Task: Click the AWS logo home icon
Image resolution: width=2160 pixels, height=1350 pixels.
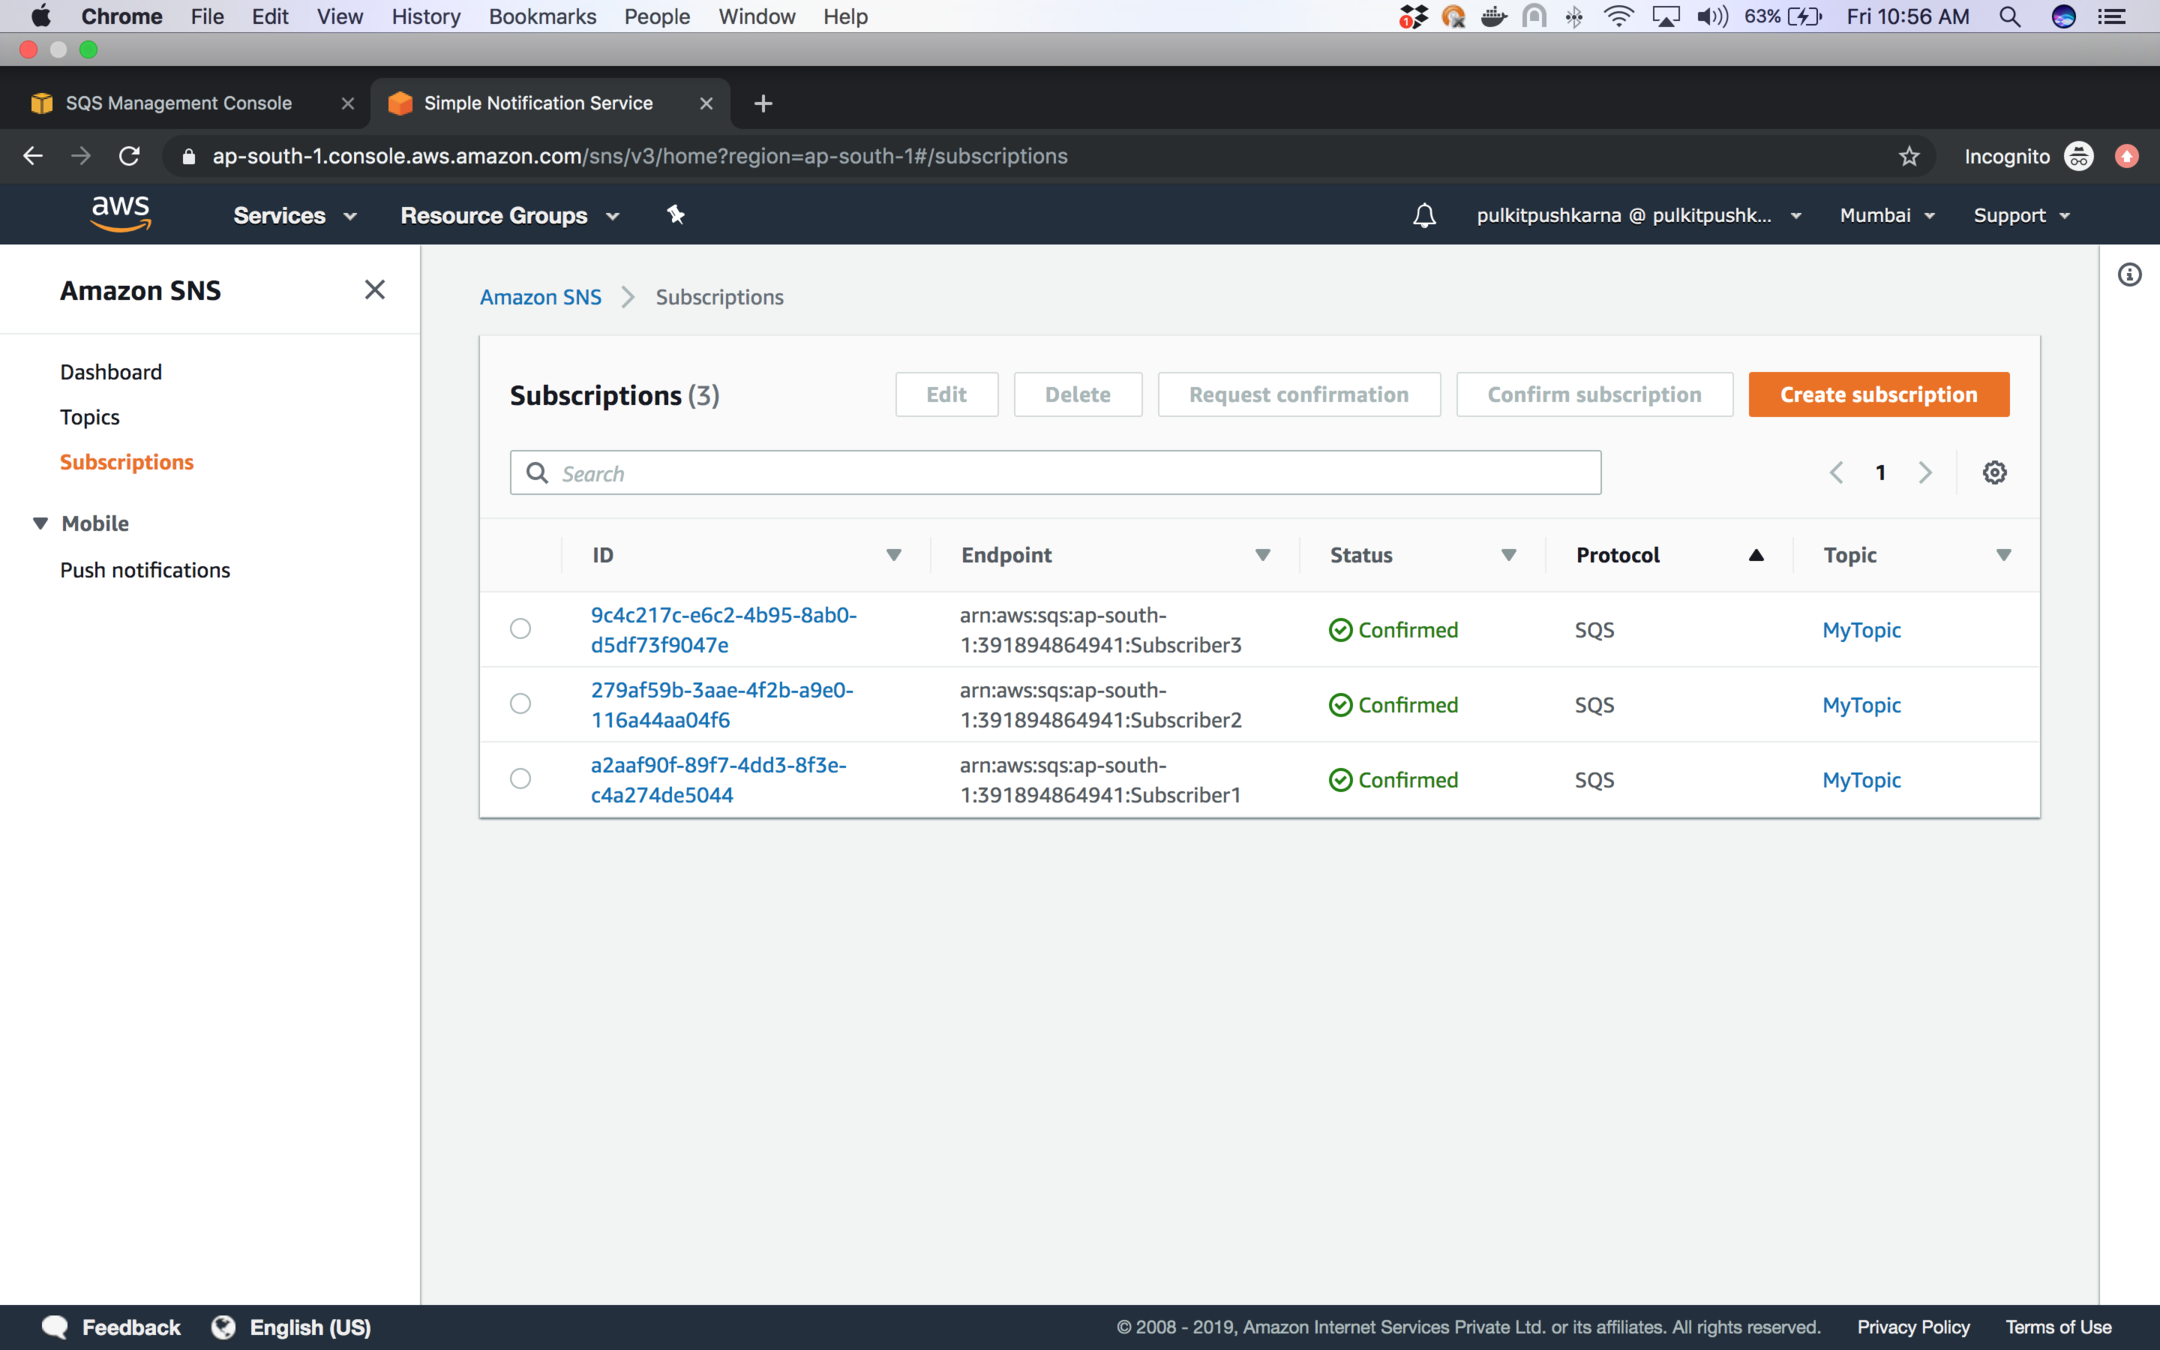Action: click(121, 213)
